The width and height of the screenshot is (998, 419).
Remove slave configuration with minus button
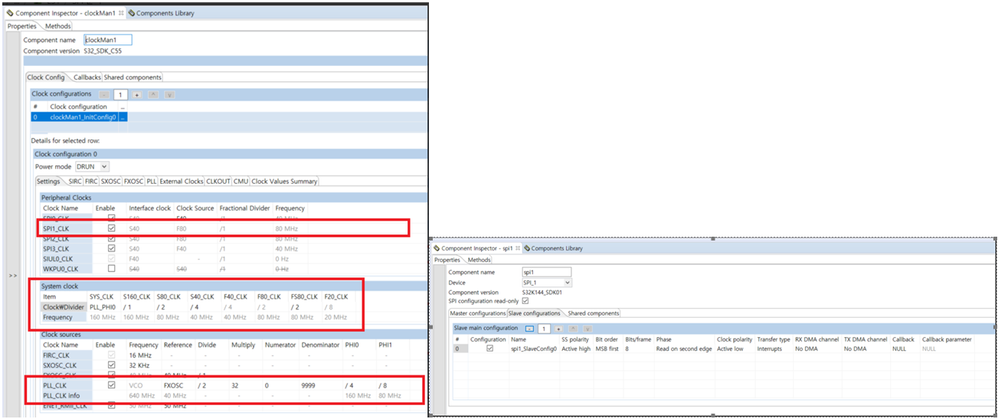click(530, 329)
